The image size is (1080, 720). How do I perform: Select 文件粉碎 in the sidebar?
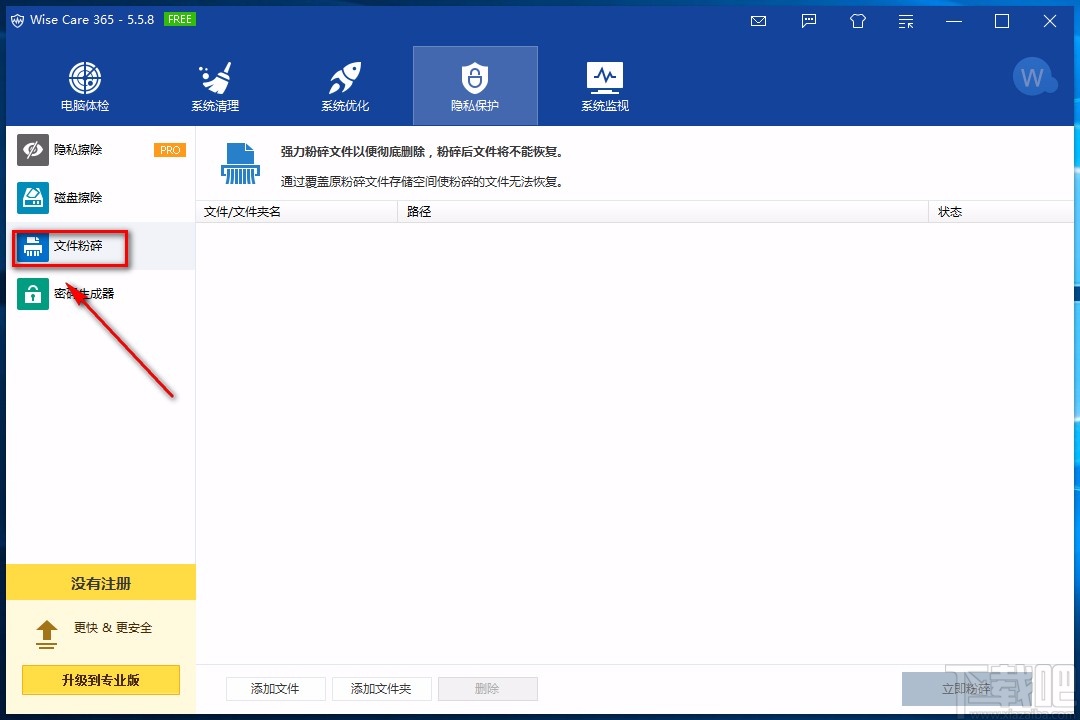(x=101, y=246)
